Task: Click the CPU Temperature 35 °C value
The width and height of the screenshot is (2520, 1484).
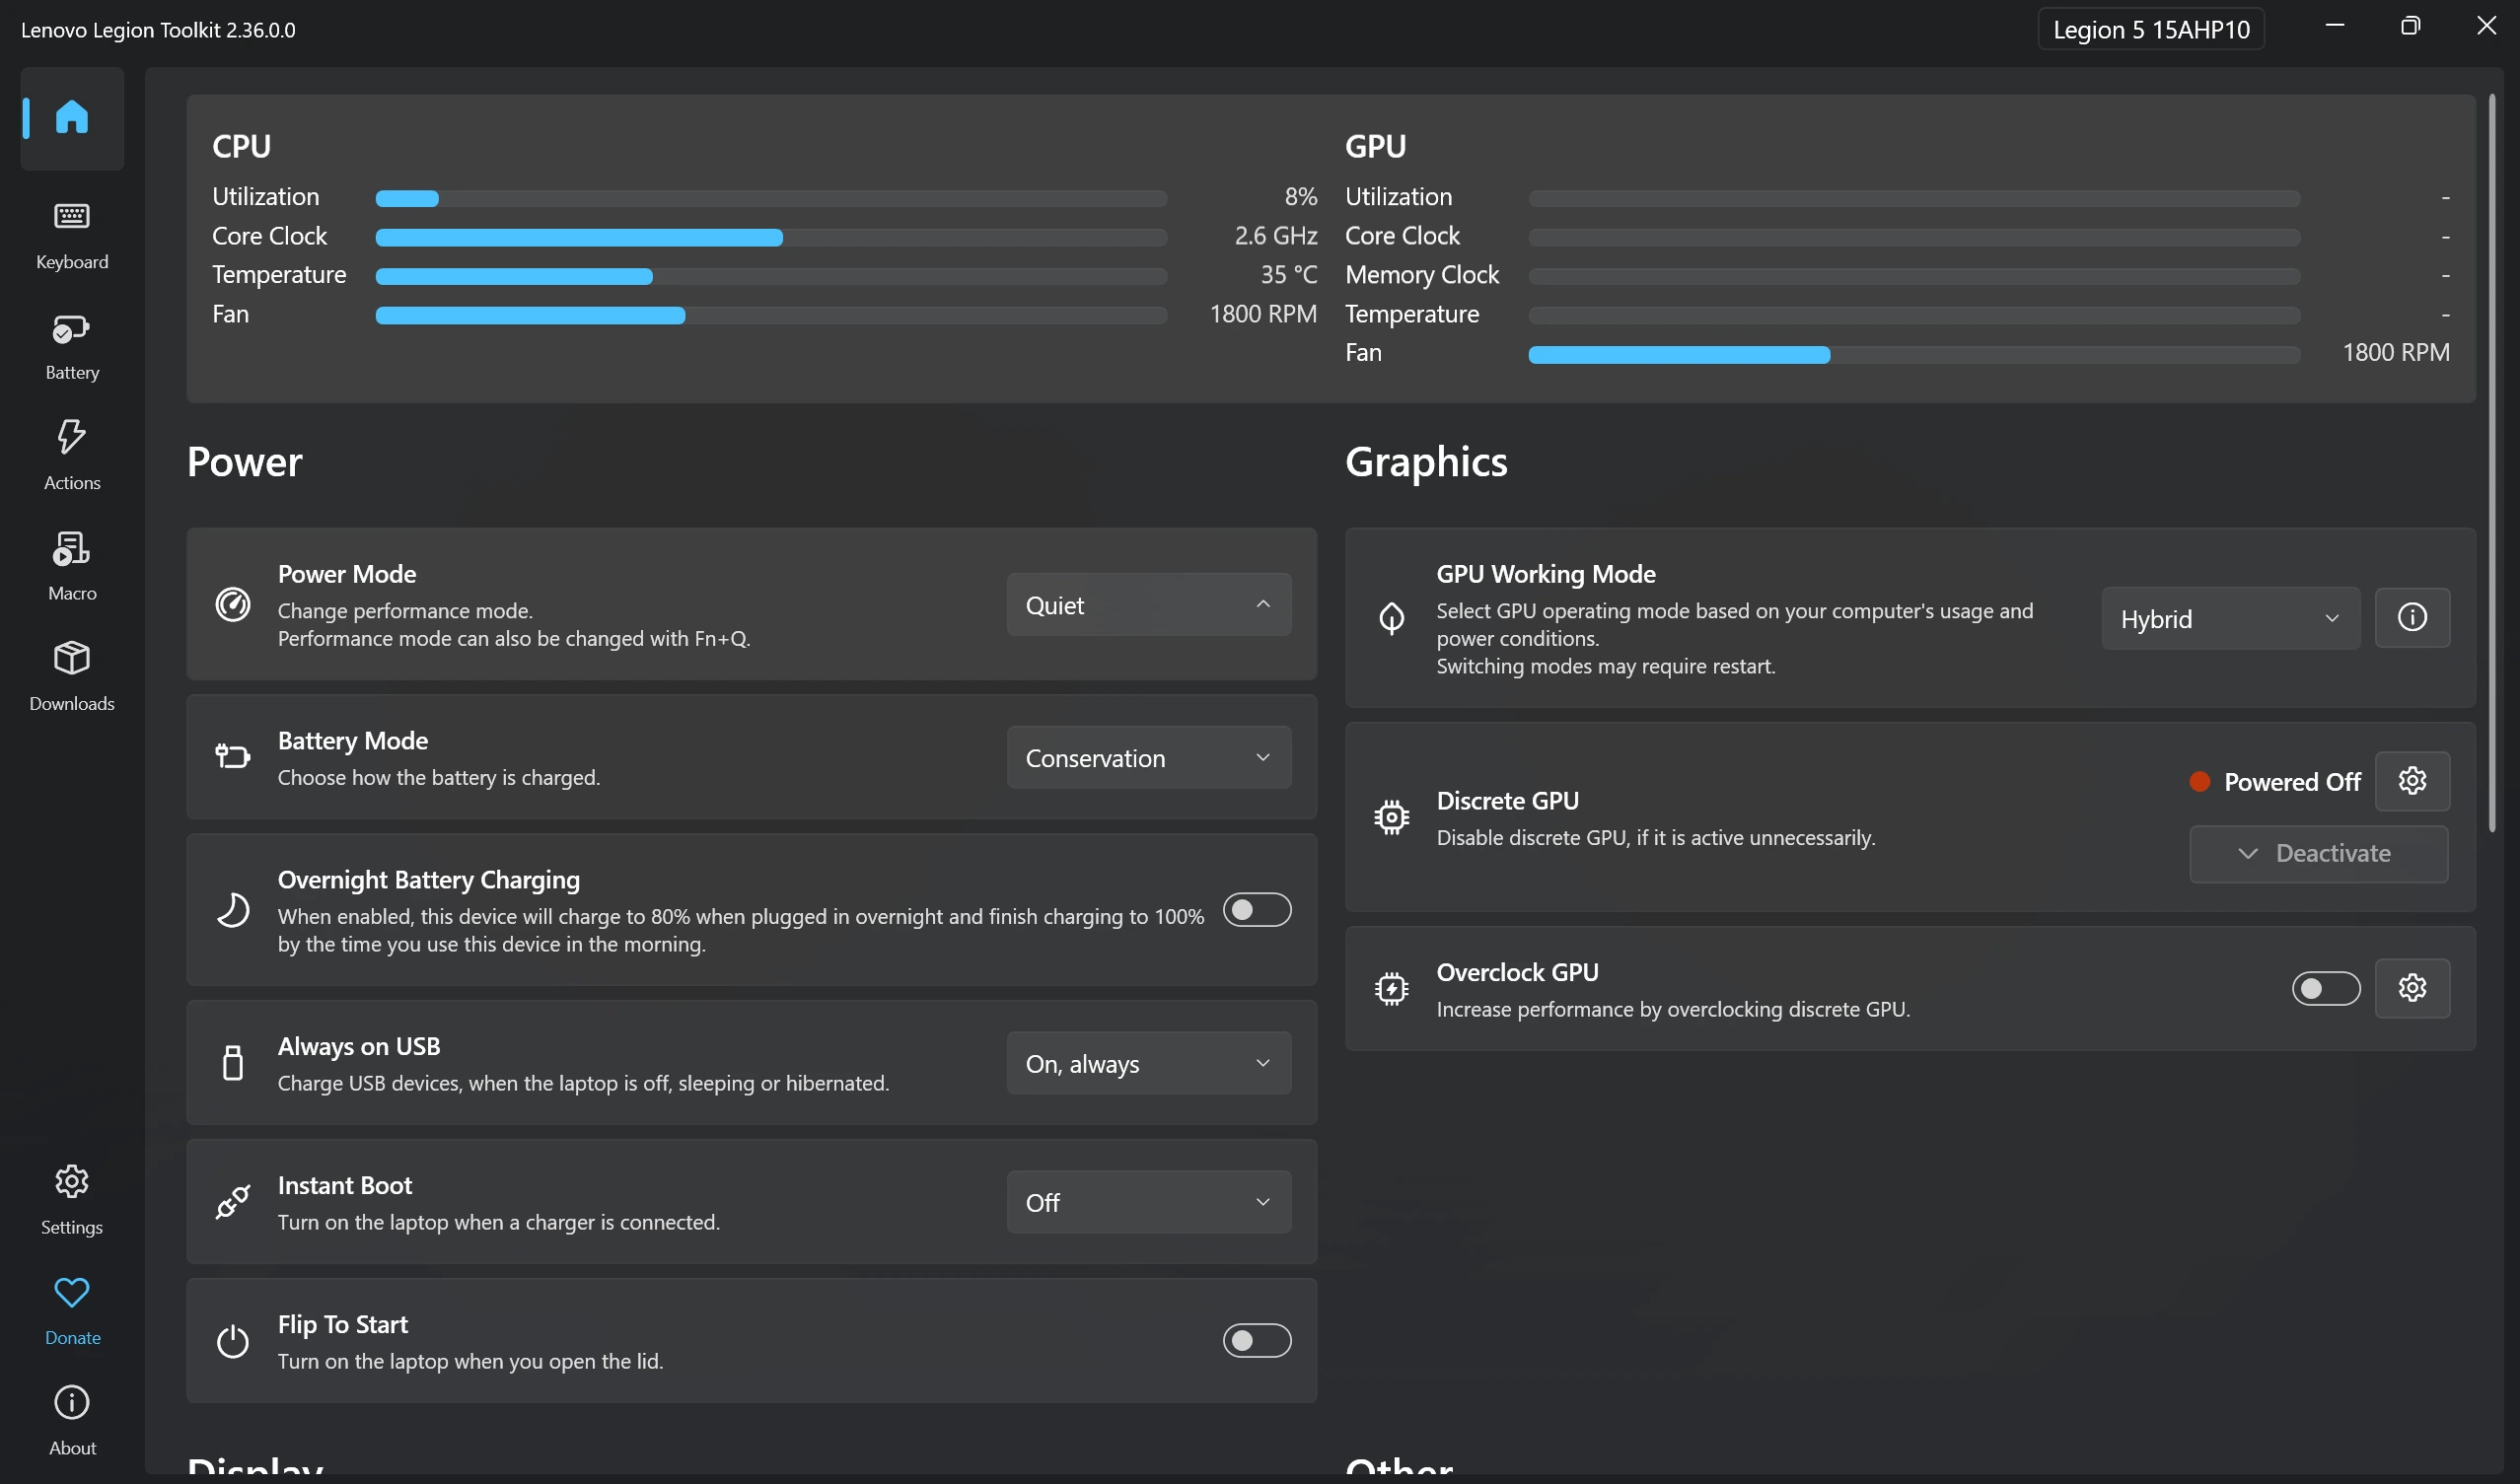Action: 1288,274
